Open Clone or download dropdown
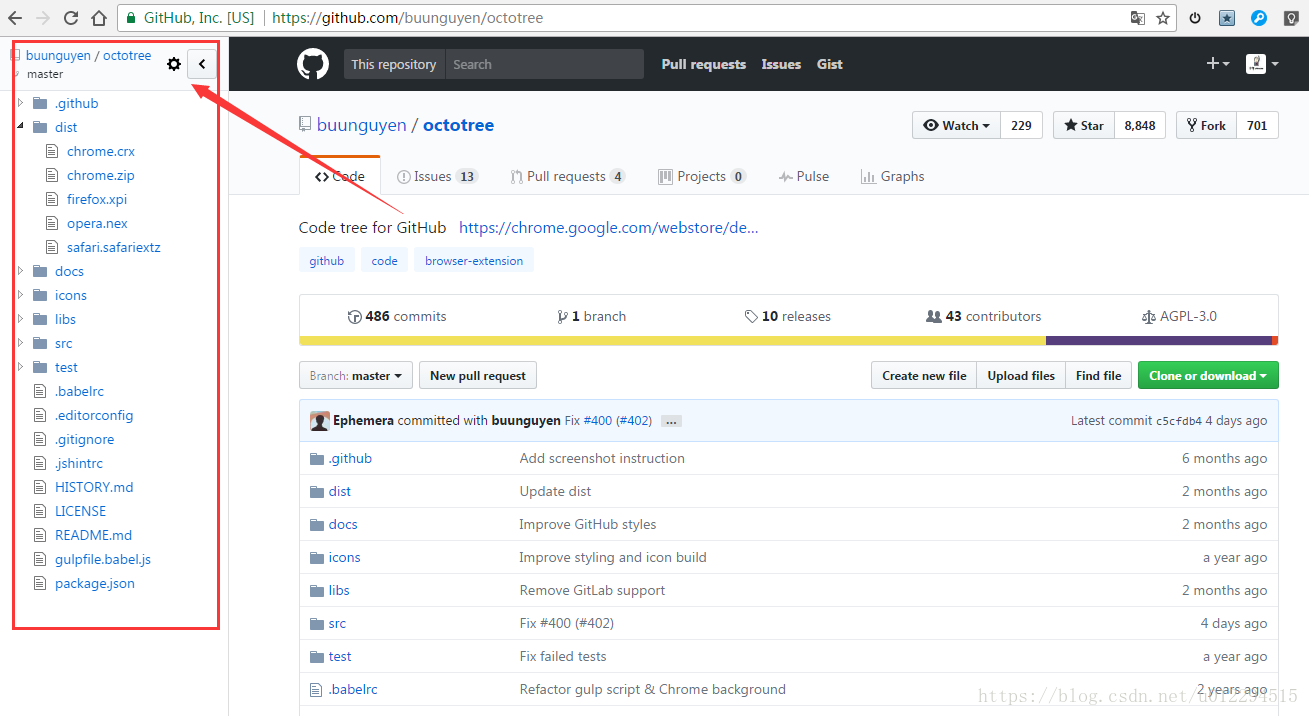 click(x=1208, y=376)
